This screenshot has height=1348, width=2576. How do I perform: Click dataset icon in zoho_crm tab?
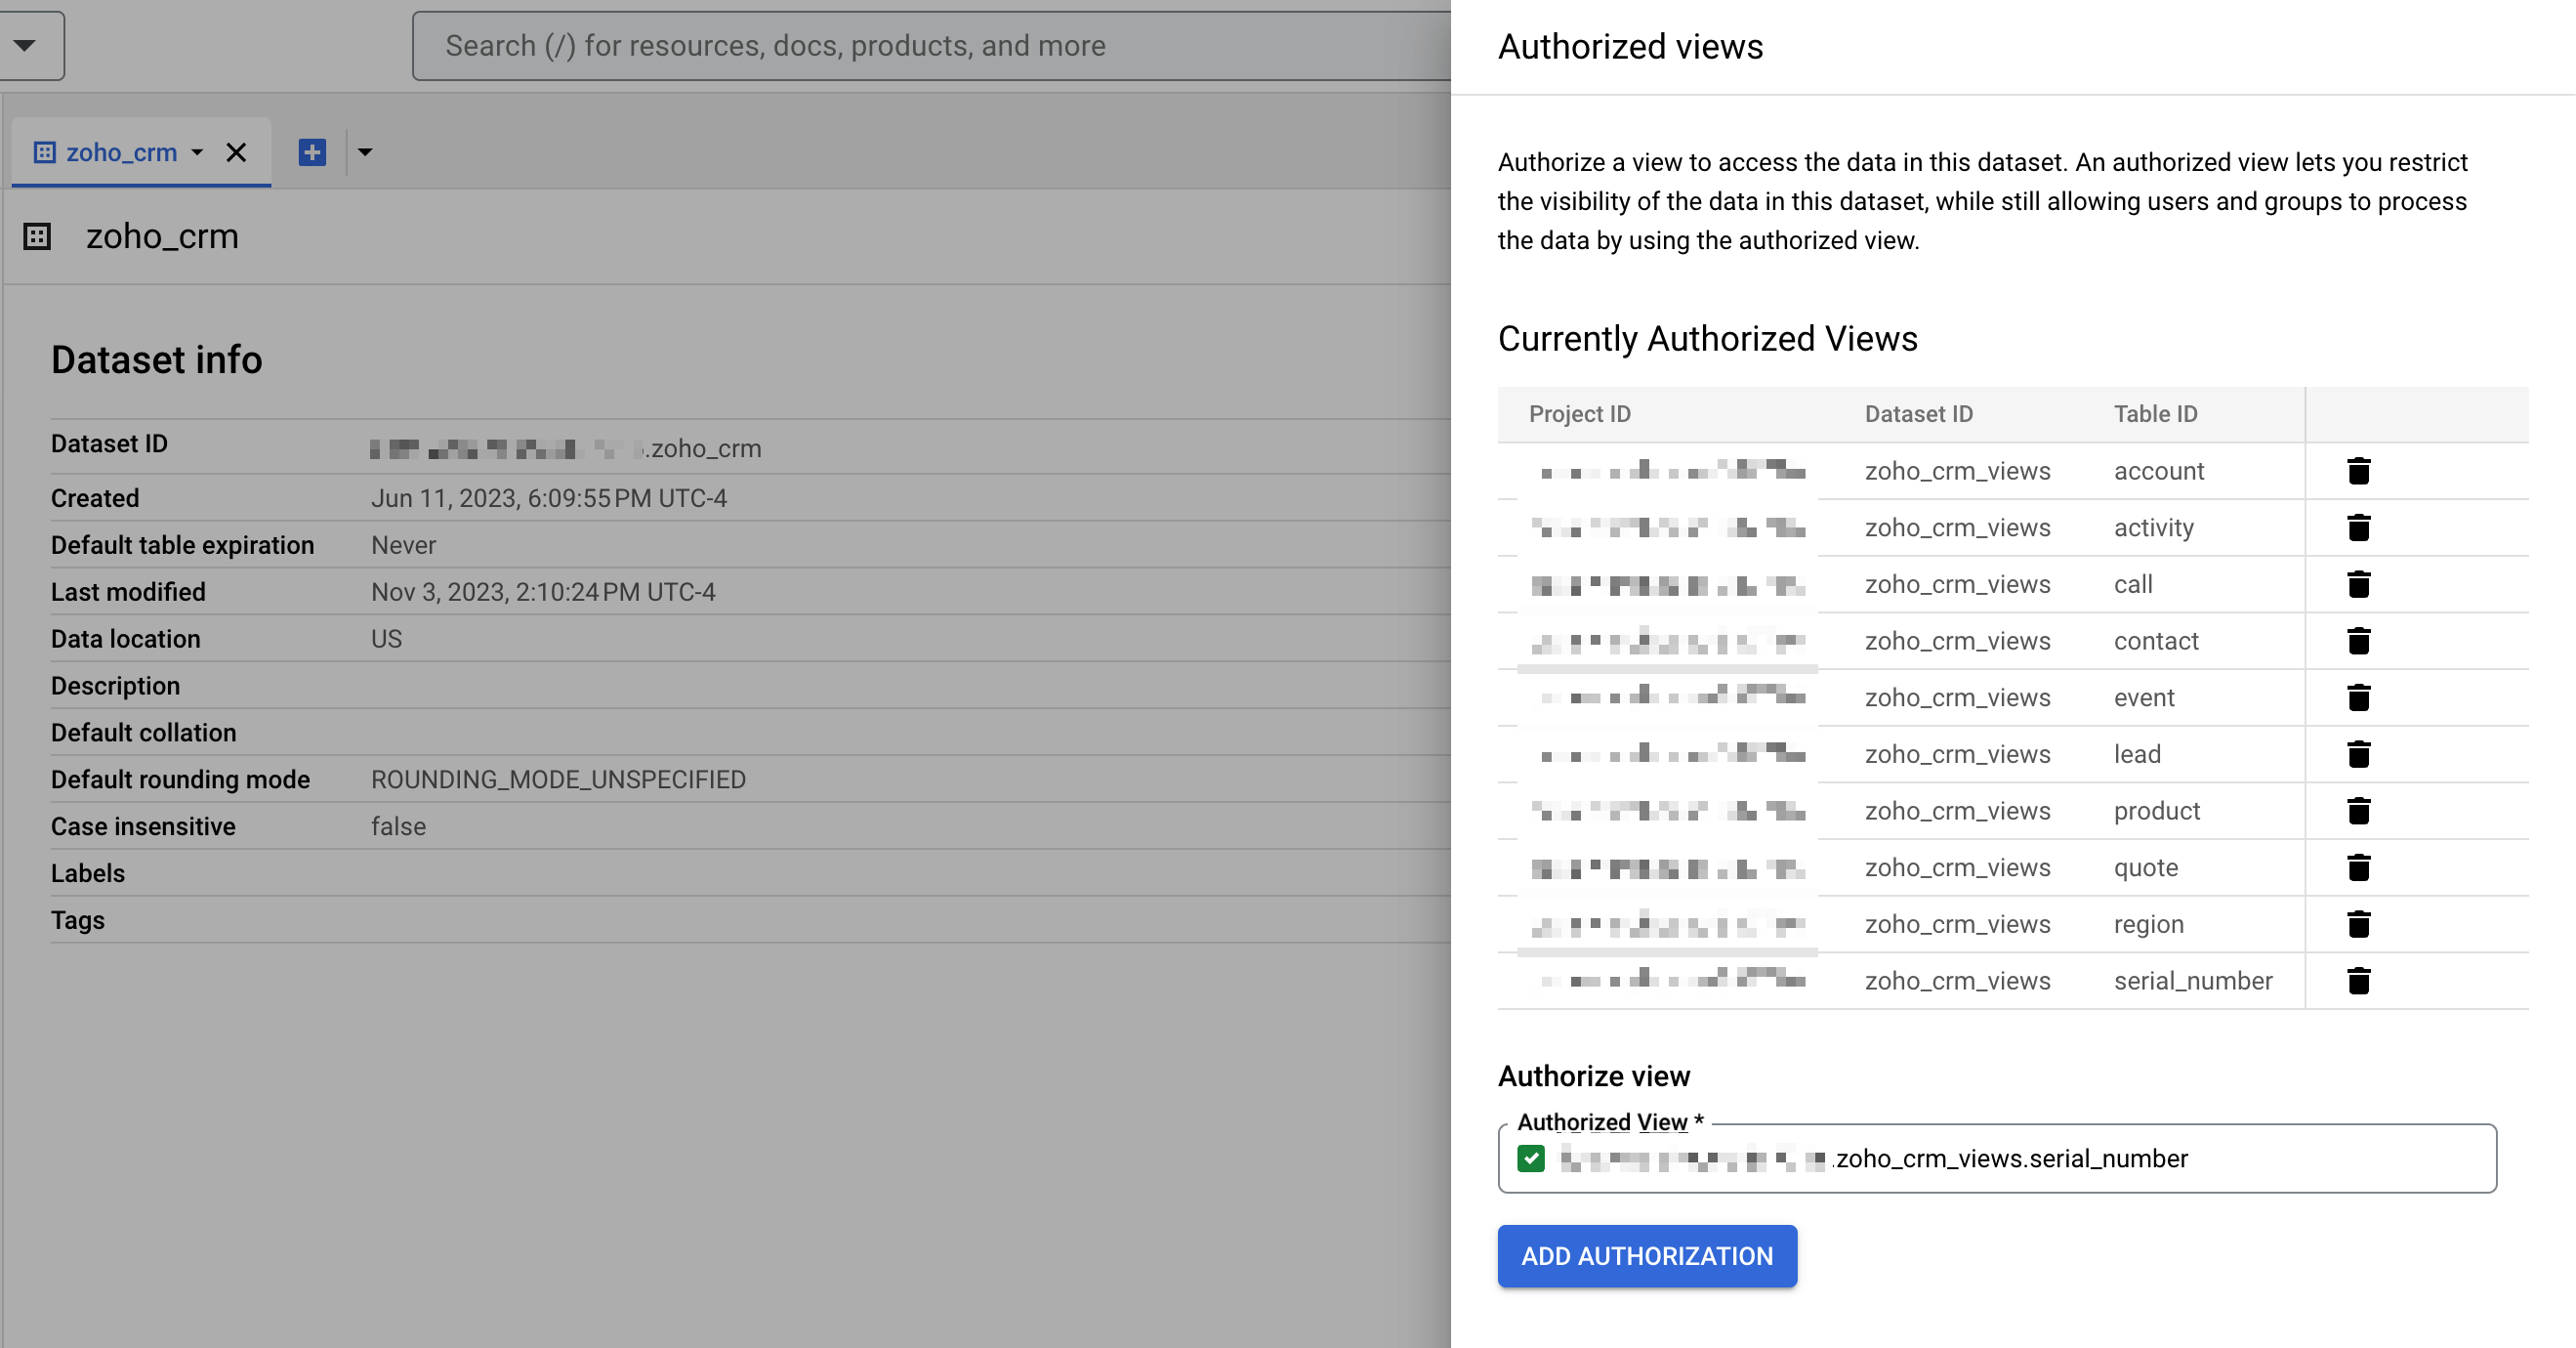(45, 152)
